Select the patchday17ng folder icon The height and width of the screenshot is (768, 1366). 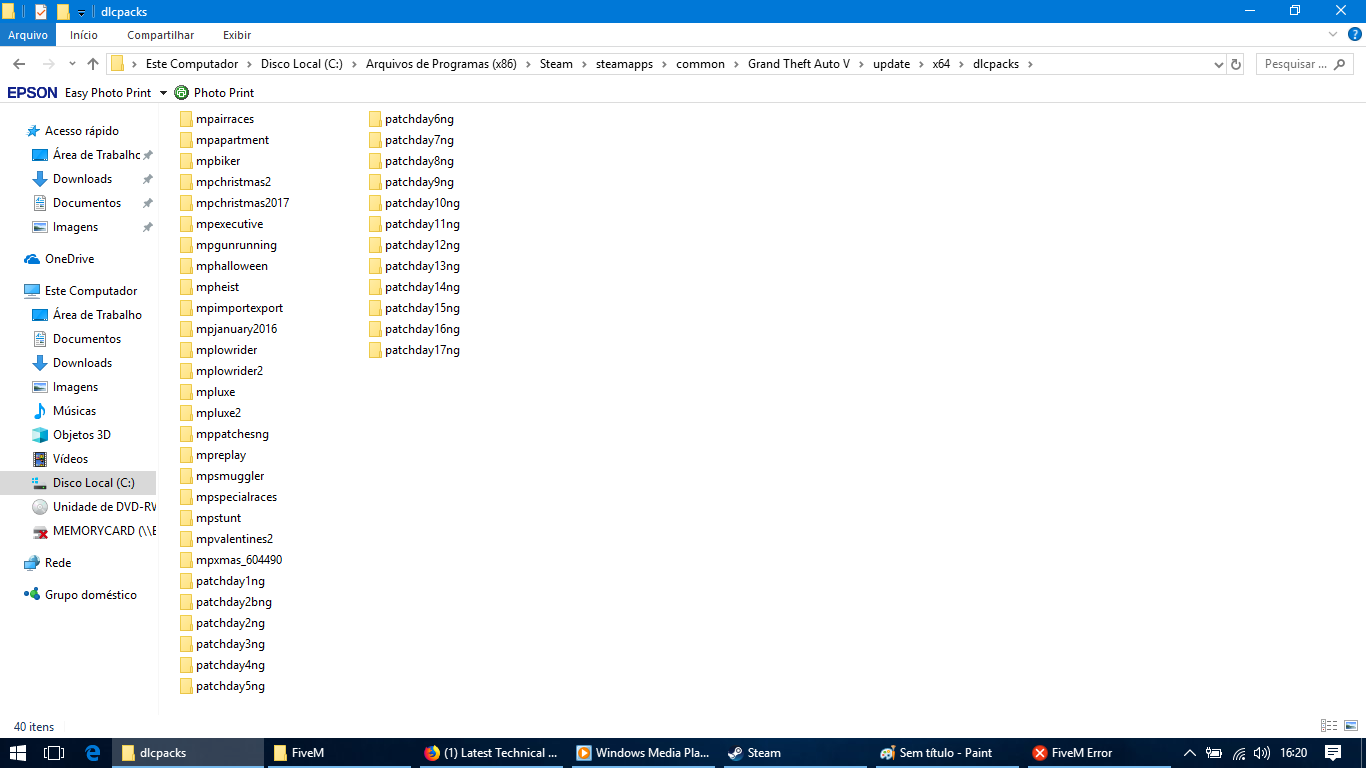point(375,350)
